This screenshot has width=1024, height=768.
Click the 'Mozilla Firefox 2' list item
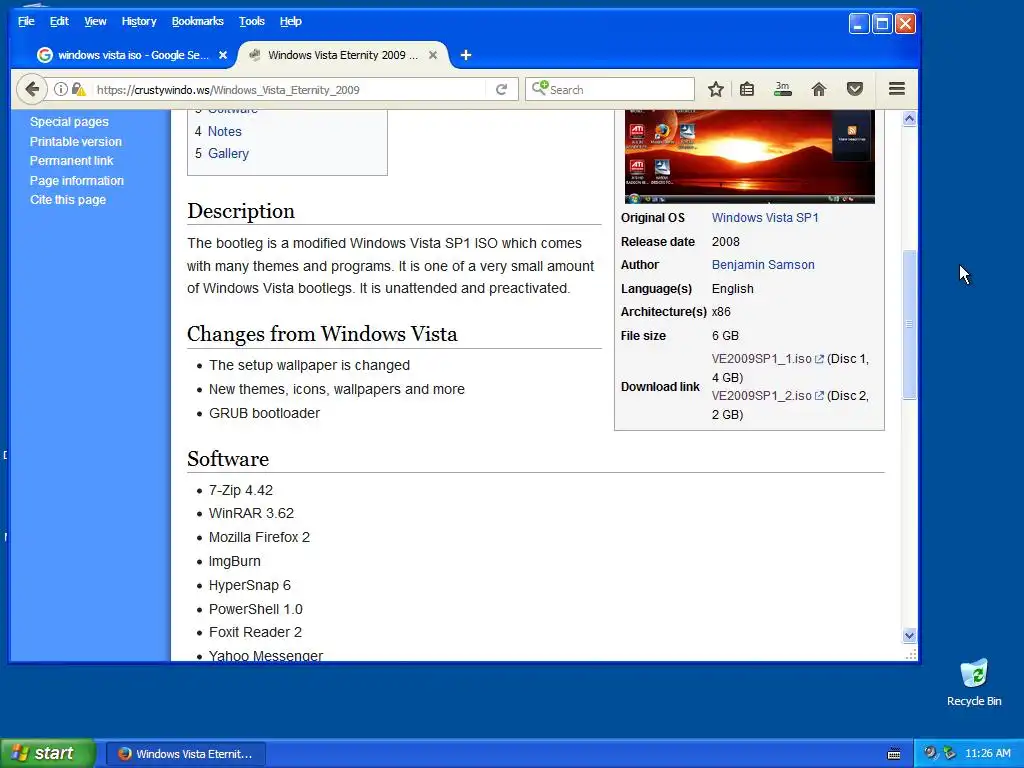(x=259, y=537)
